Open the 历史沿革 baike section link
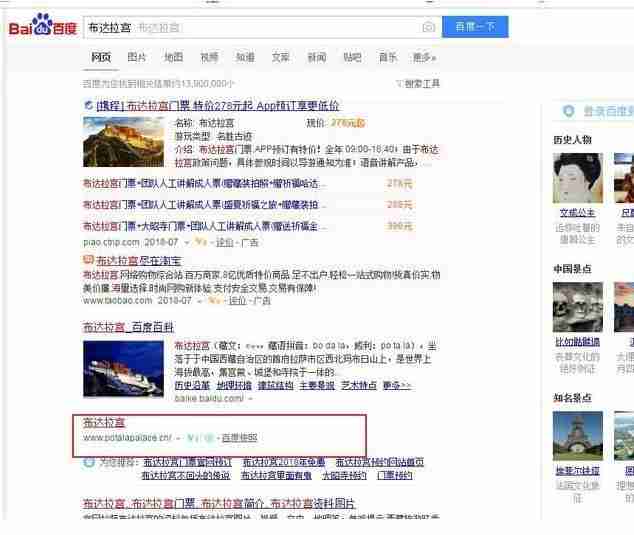The image size is (634, 535). [192, 385]
